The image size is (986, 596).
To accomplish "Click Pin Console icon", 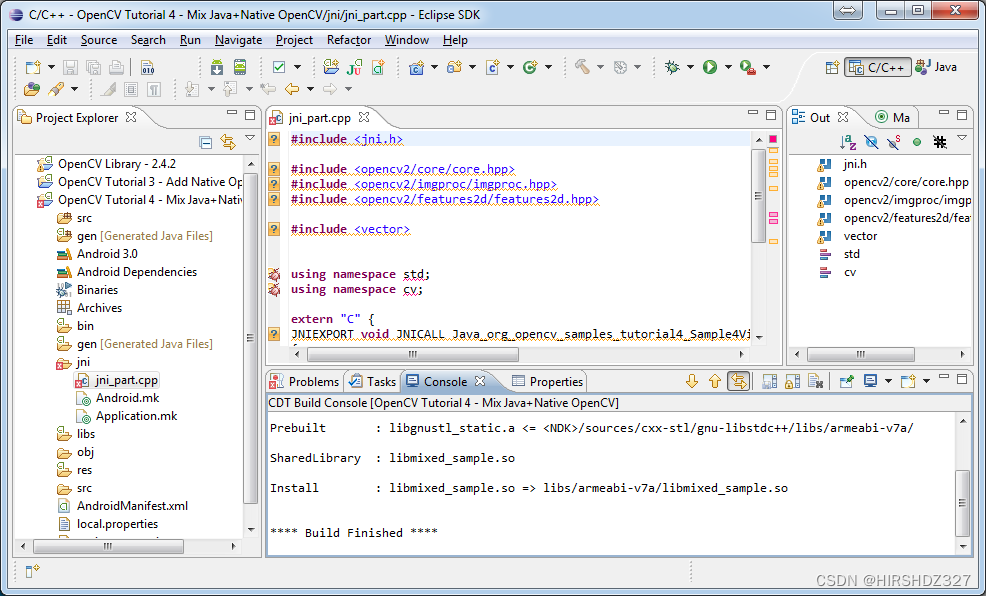I will click(846, 381).
